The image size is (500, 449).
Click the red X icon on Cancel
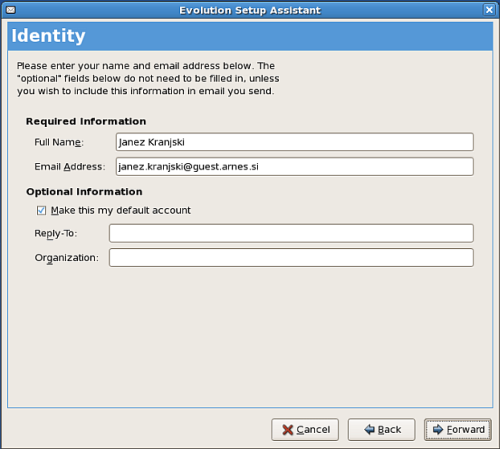[287, 430]
